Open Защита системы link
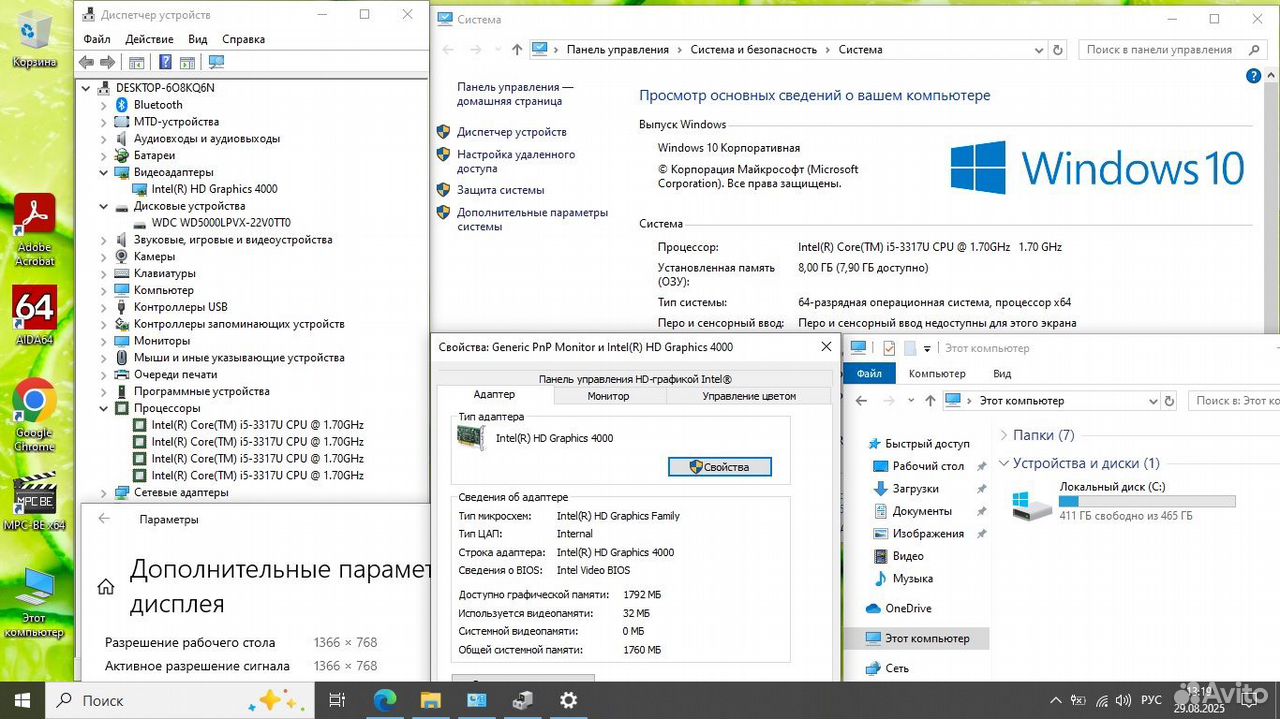 [x=501, y=190]
